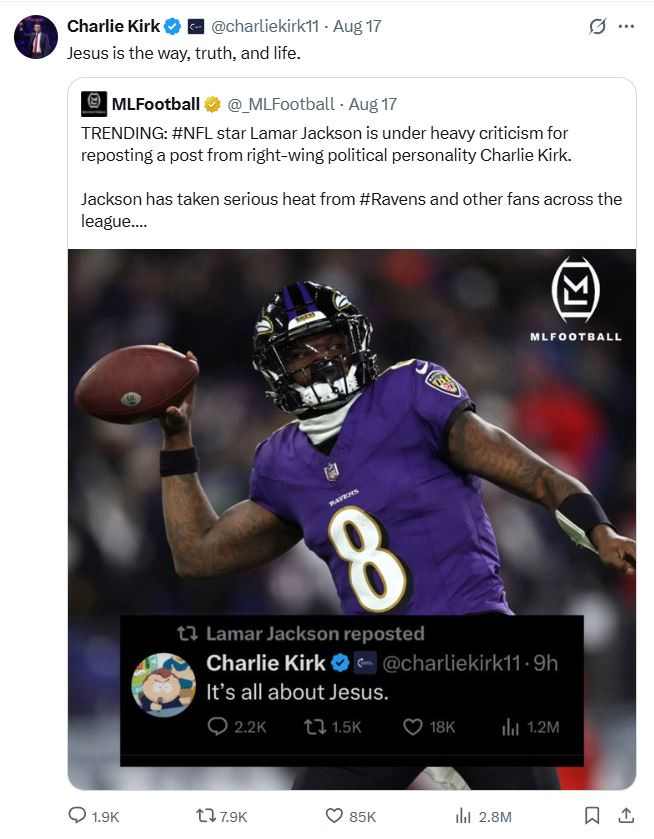Visit the @charliekirk11 handle link

pos(265,26)
